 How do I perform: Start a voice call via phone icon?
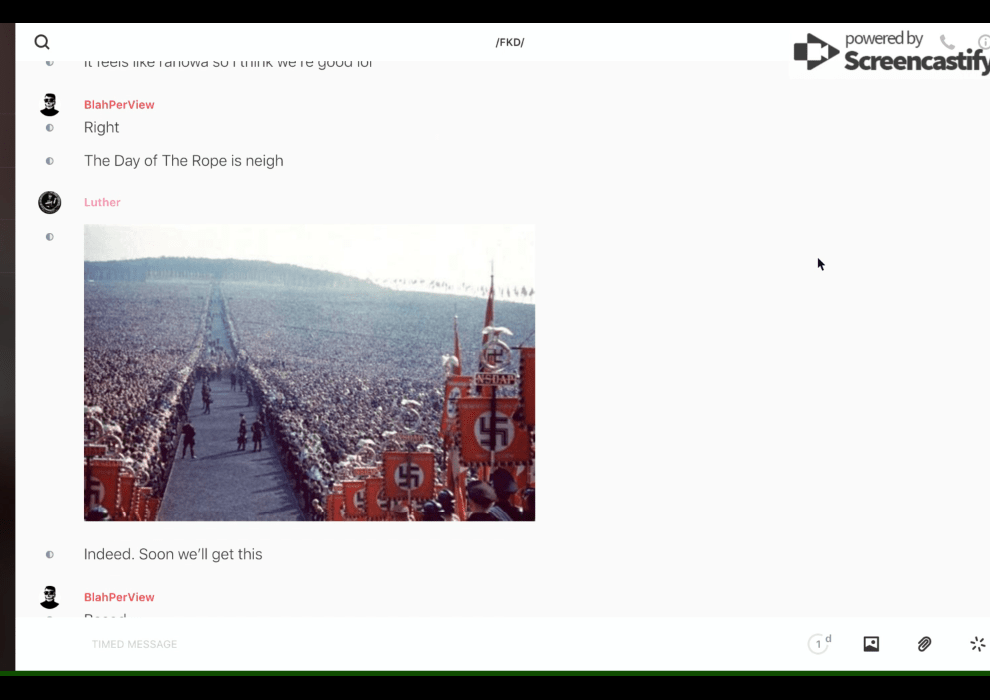coord(946,42)
